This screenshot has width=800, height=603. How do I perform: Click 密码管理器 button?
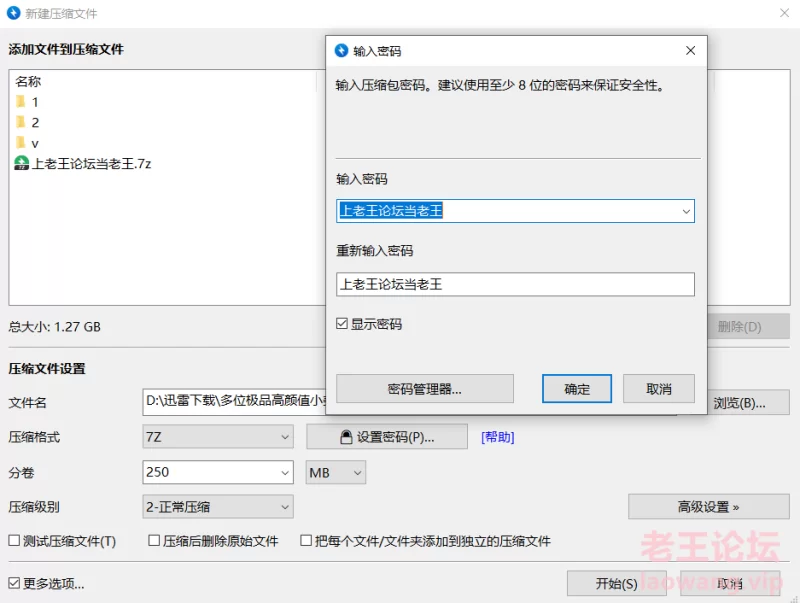pyautogui.click(x=424, y=389)
